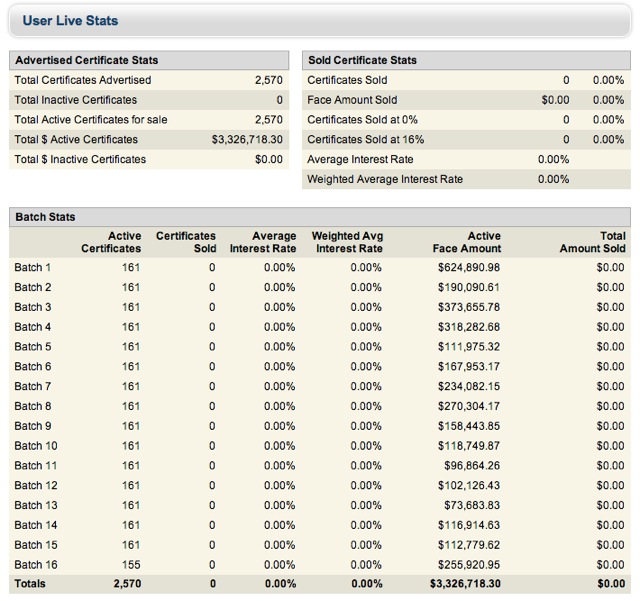Click the Total $ Inactive Certificates label
640x601 pixels.
80,159
